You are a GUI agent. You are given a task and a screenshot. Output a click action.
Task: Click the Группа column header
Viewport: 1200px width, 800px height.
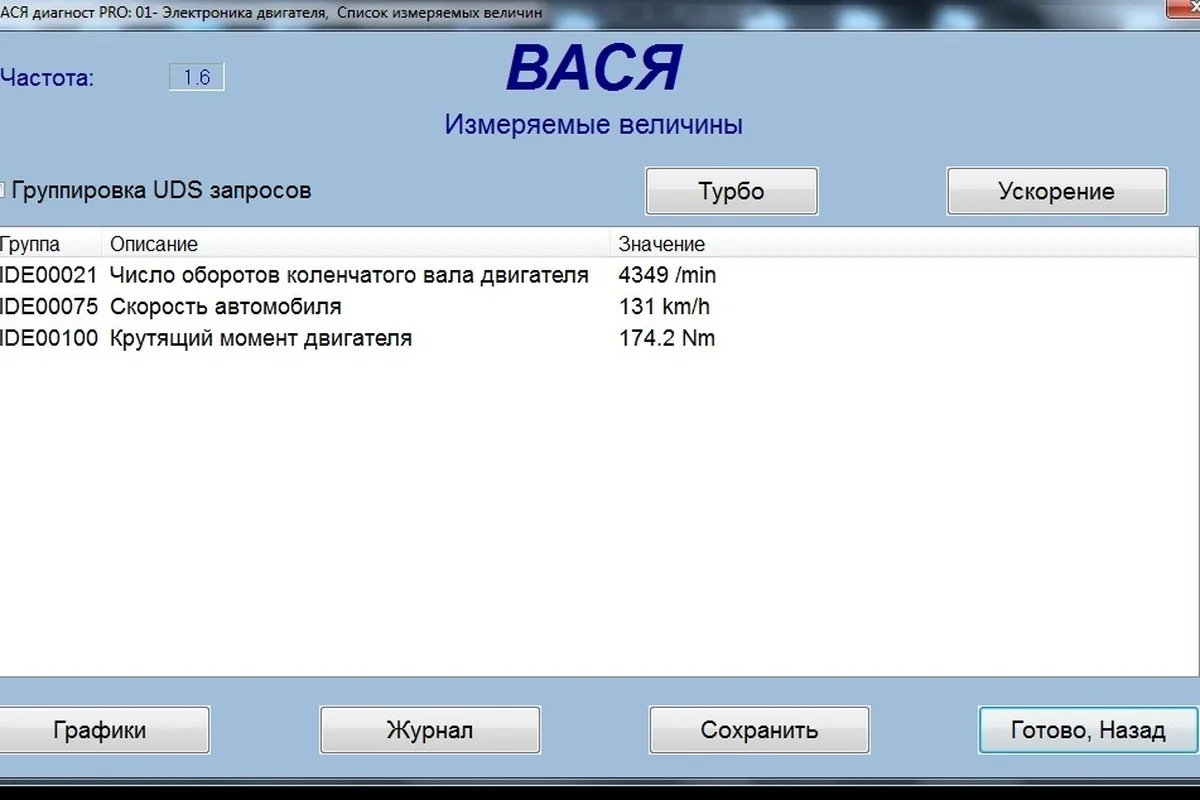tap(50, 244)
